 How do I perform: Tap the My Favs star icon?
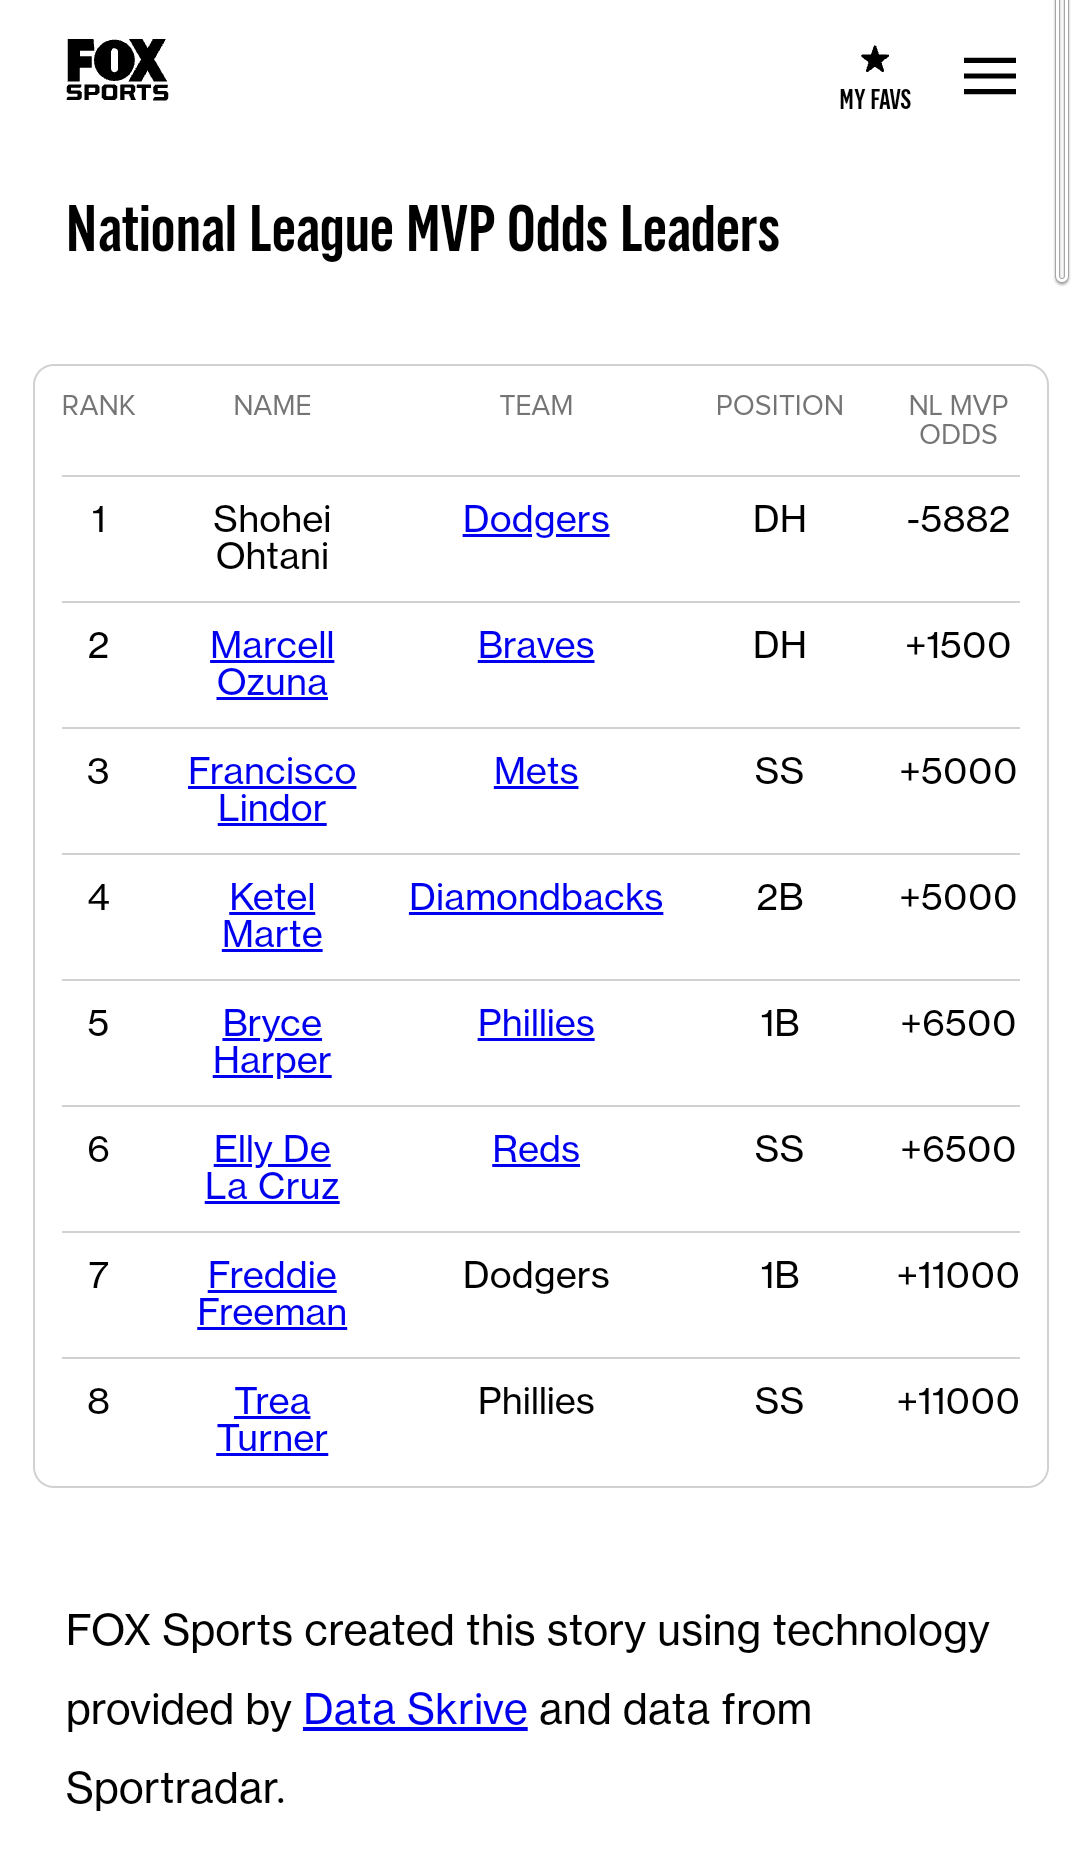[875, 60]
